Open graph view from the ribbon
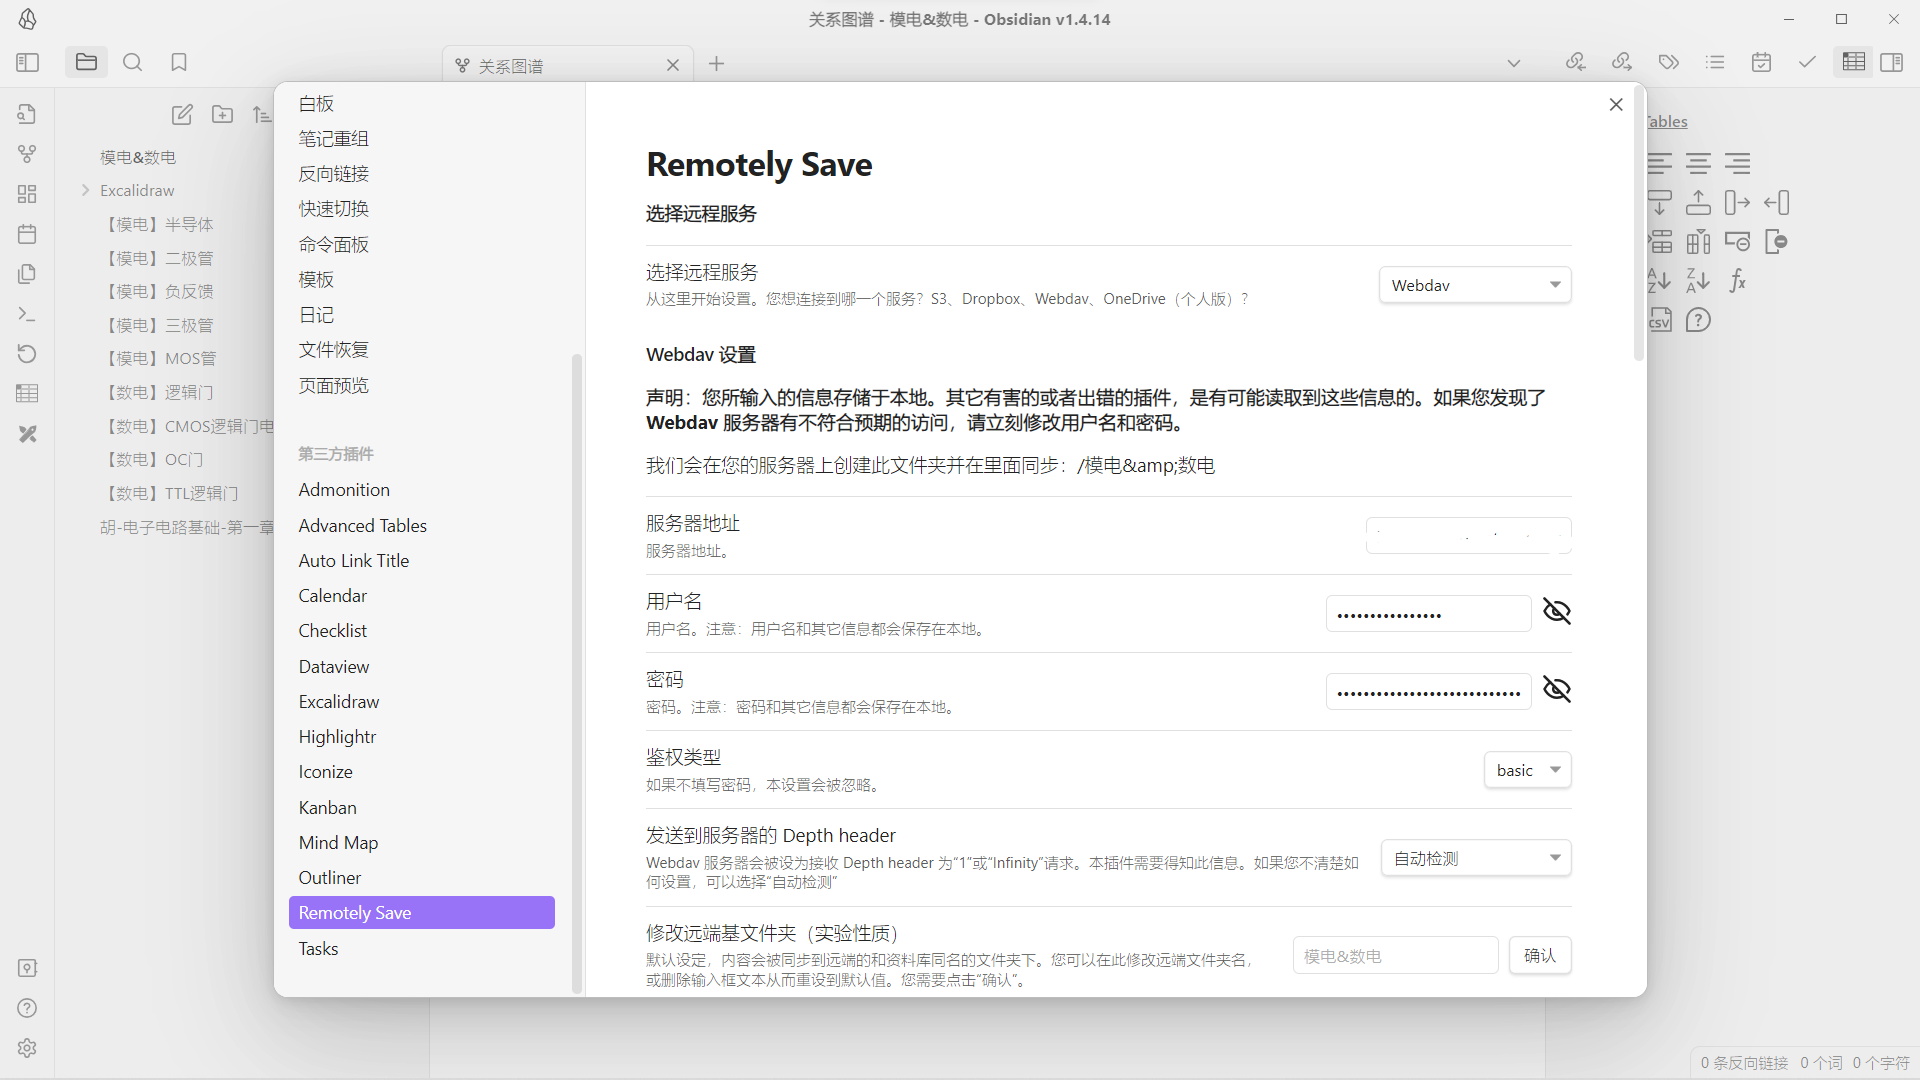 point(27,154)
